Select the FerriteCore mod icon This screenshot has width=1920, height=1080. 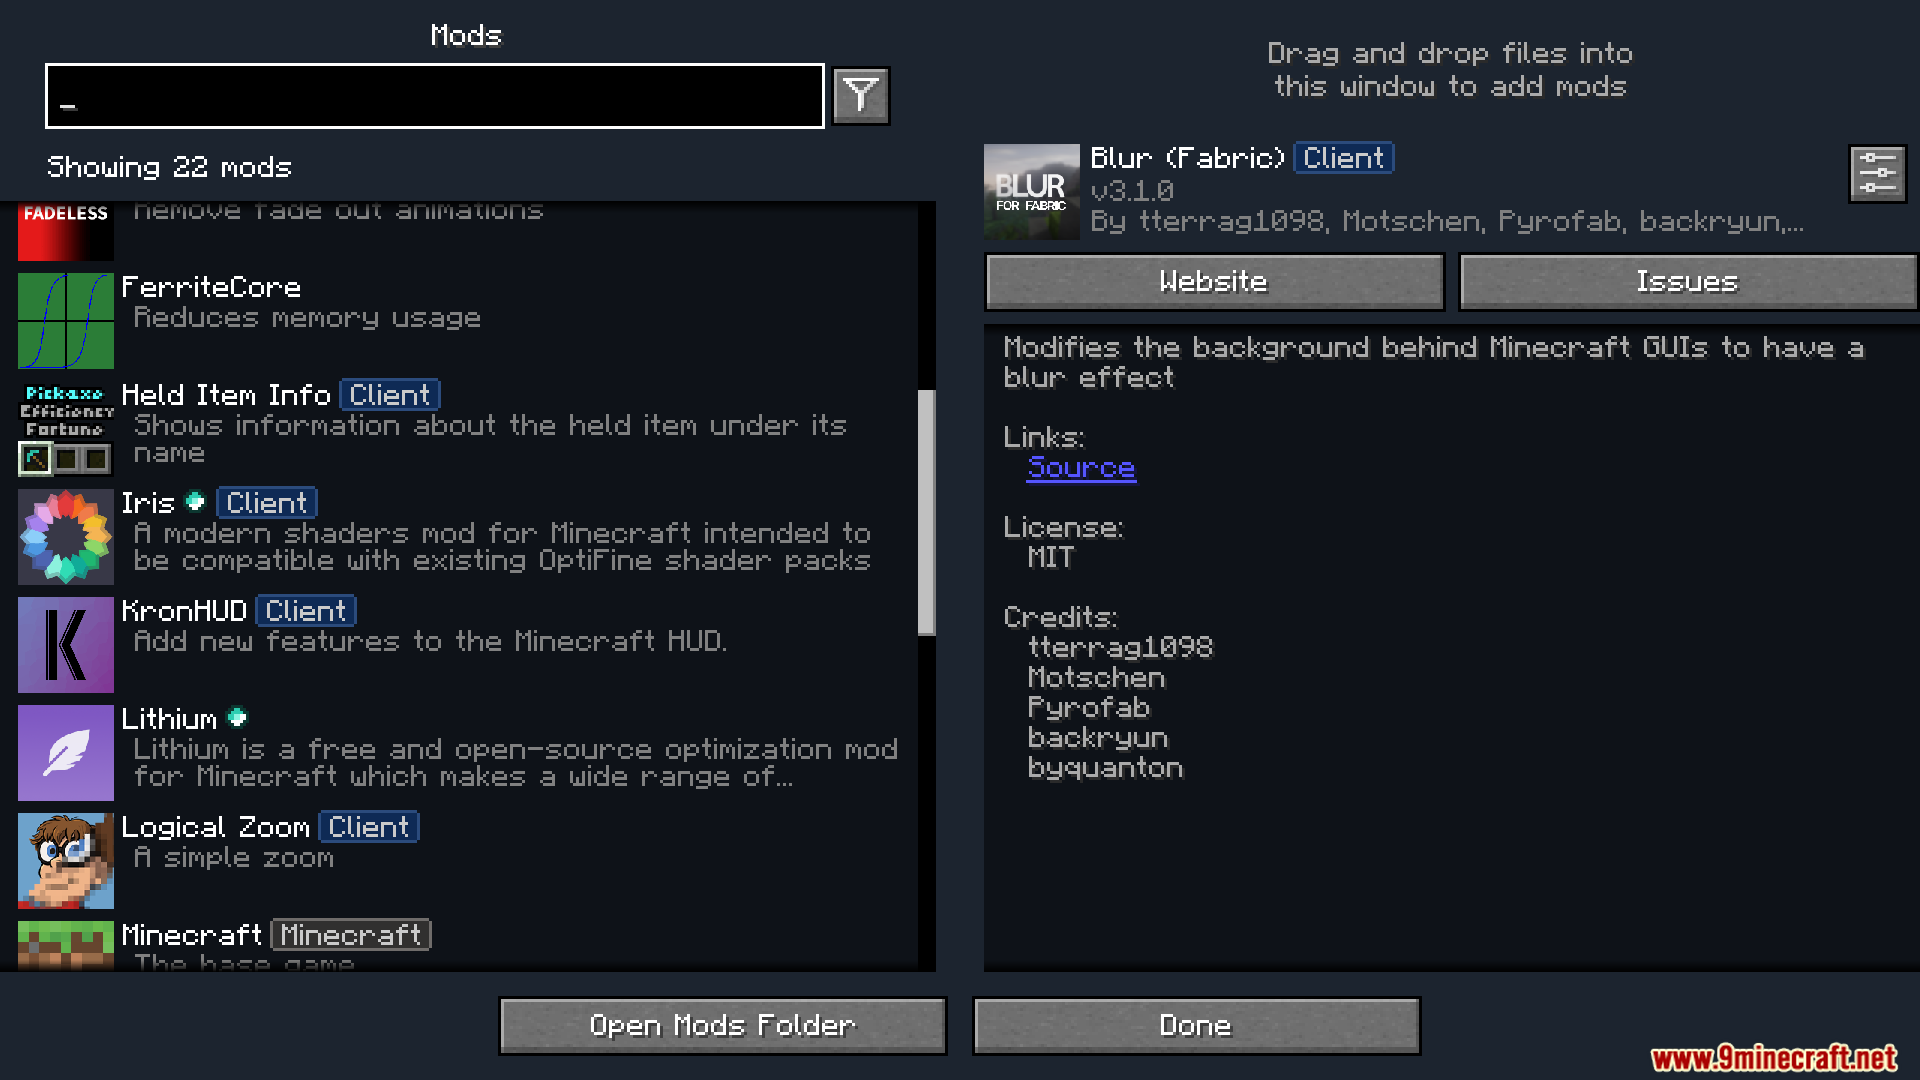[66, 321]
